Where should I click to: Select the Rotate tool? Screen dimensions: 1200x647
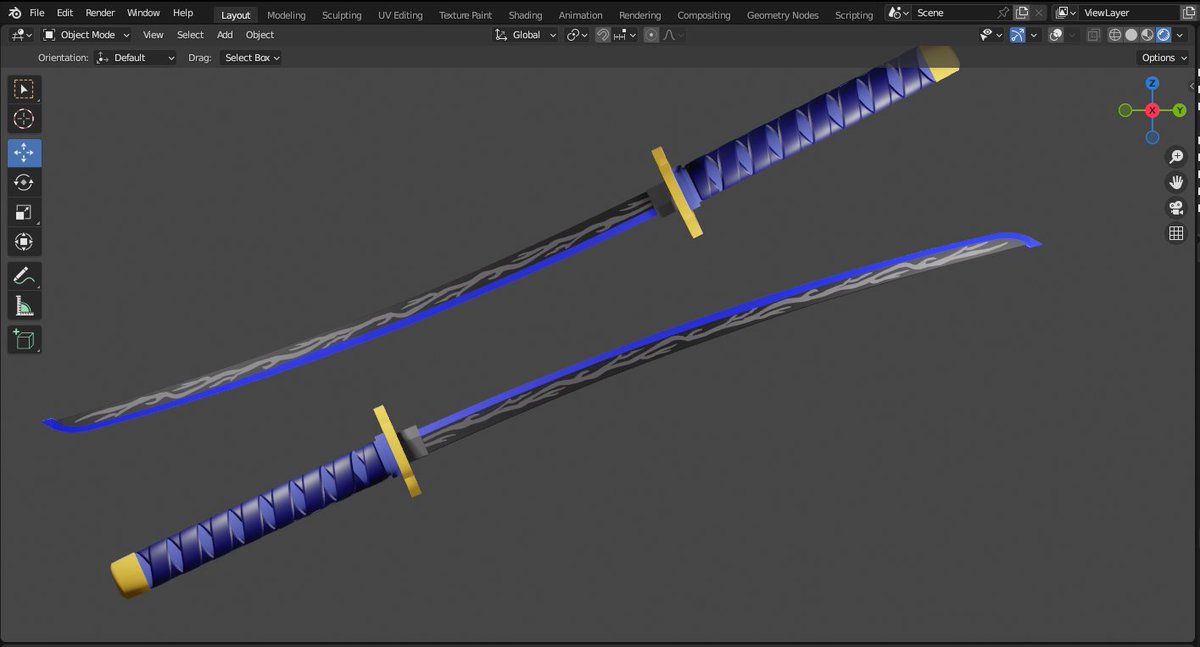[24, 182]
